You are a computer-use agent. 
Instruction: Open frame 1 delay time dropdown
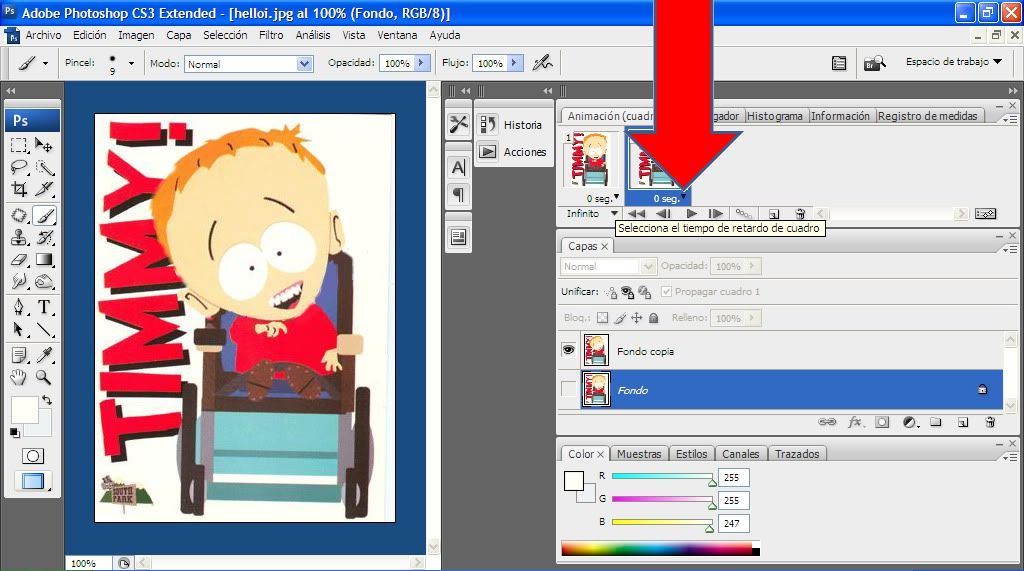(x=616, y=197)
